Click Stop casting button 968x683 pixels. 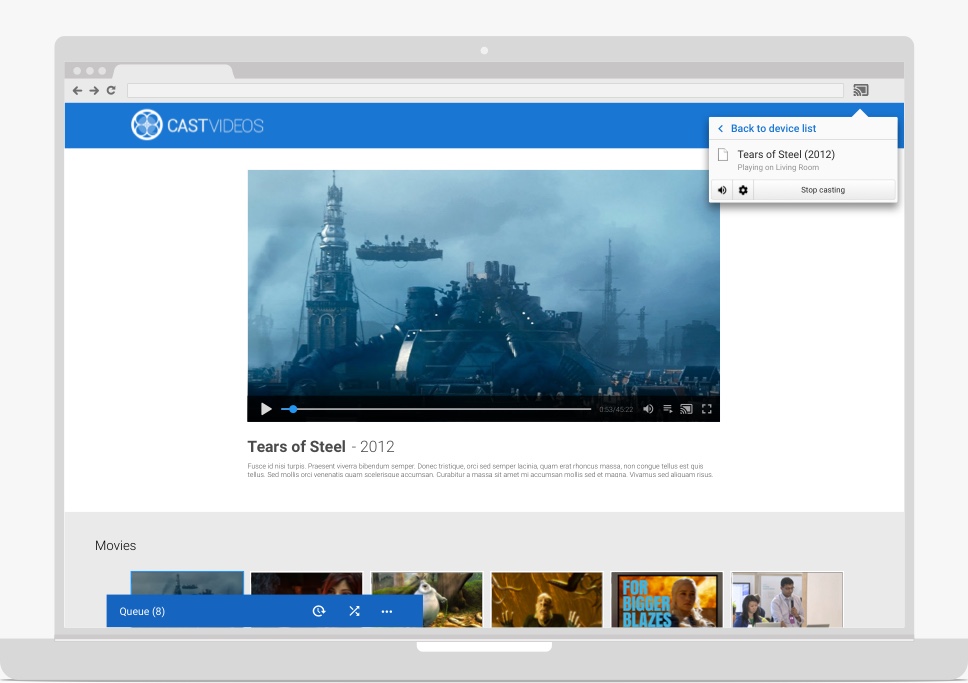[x=823, y=190]
